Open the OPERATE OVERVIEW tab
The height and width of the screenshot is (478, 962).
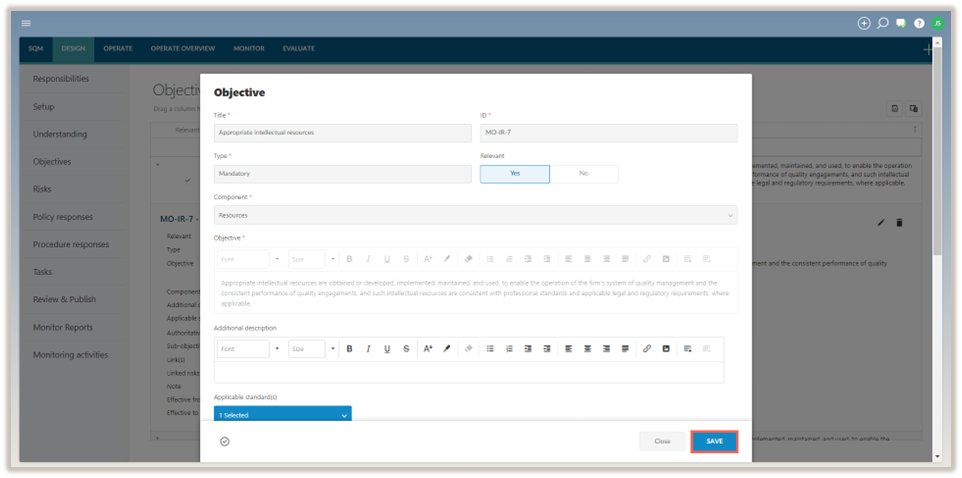click(x=183, y=48)
